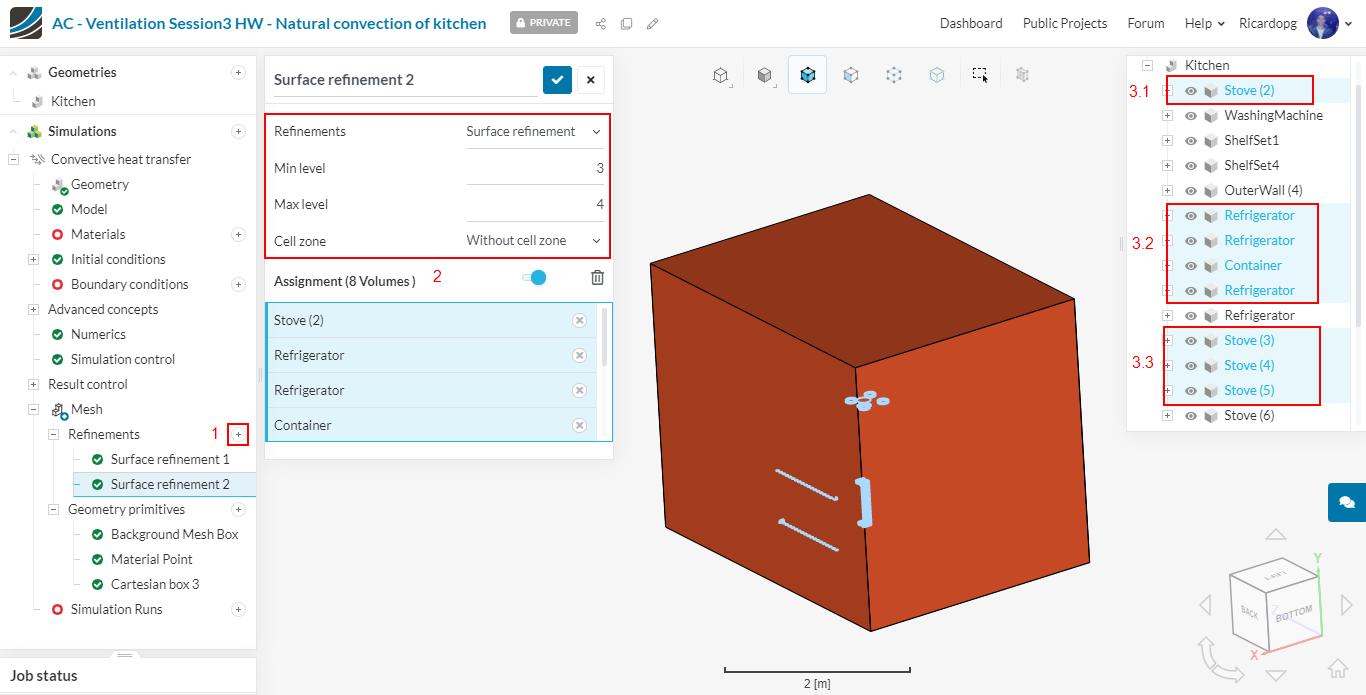The height and width of the screenshot is (695, 1366).
Task: Click the Max level input field
Action: (535, 205)
